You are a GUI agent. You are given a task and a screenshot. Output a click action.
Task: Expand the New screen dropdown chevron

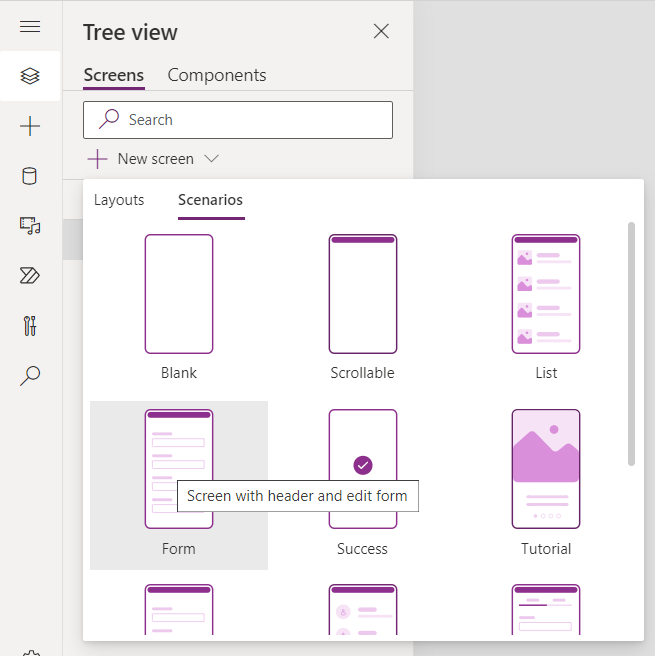[x=211, y=159]
